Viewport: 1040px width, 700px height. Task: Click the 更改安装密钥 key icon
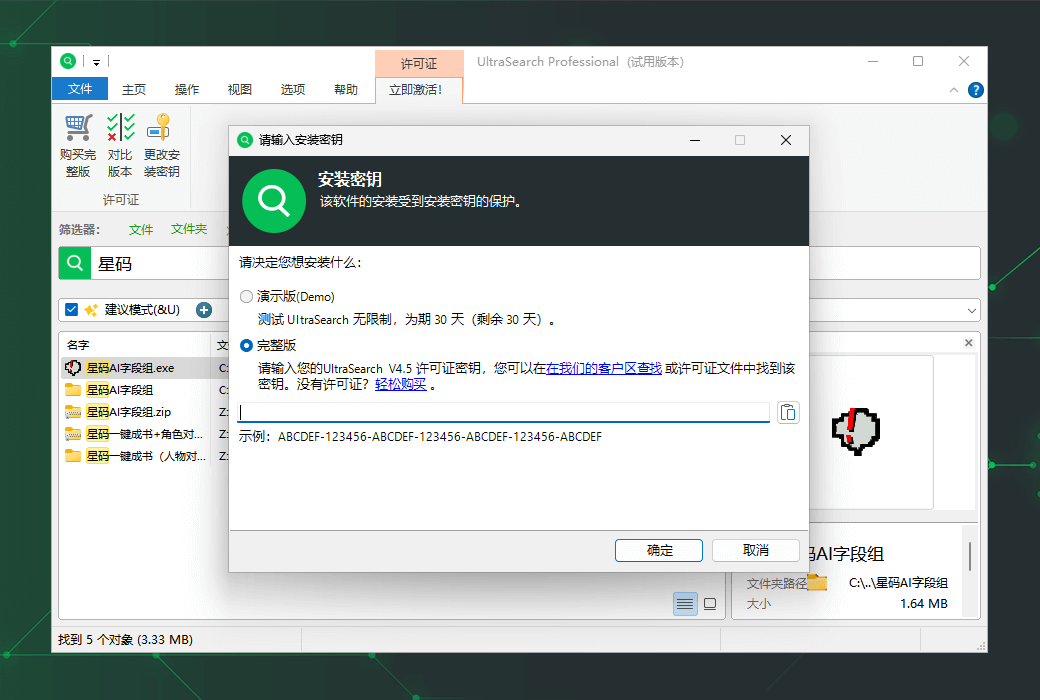[160, 127]
